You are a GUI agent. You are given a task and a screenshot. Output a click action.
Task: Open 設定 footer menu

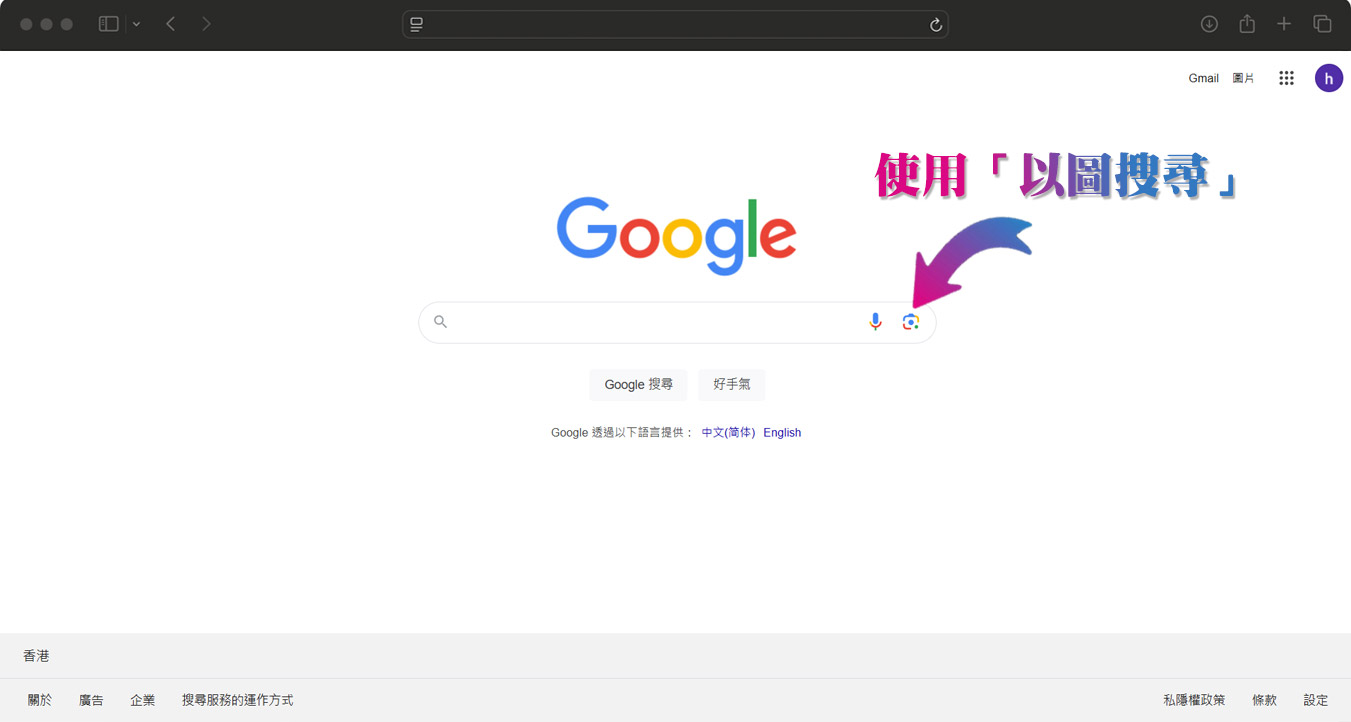pos(1316,700)
